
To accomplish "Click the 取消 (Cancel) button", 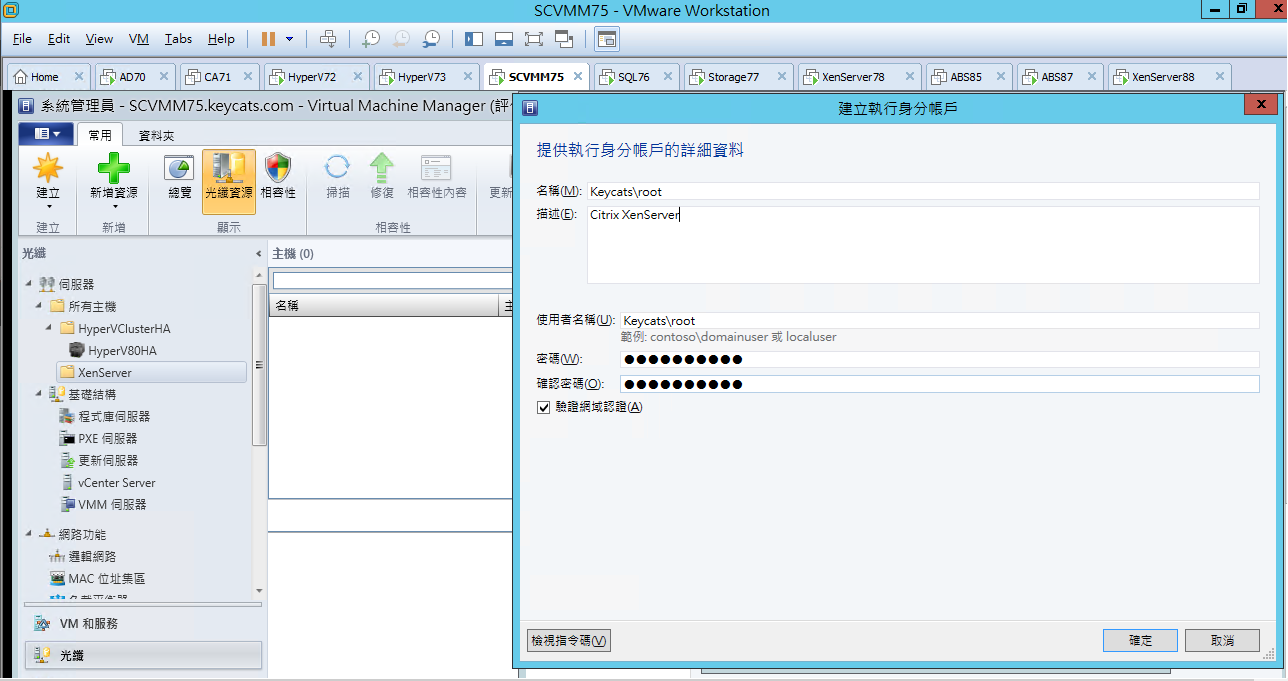I will pyautogui.click(x=1222, y=640).
